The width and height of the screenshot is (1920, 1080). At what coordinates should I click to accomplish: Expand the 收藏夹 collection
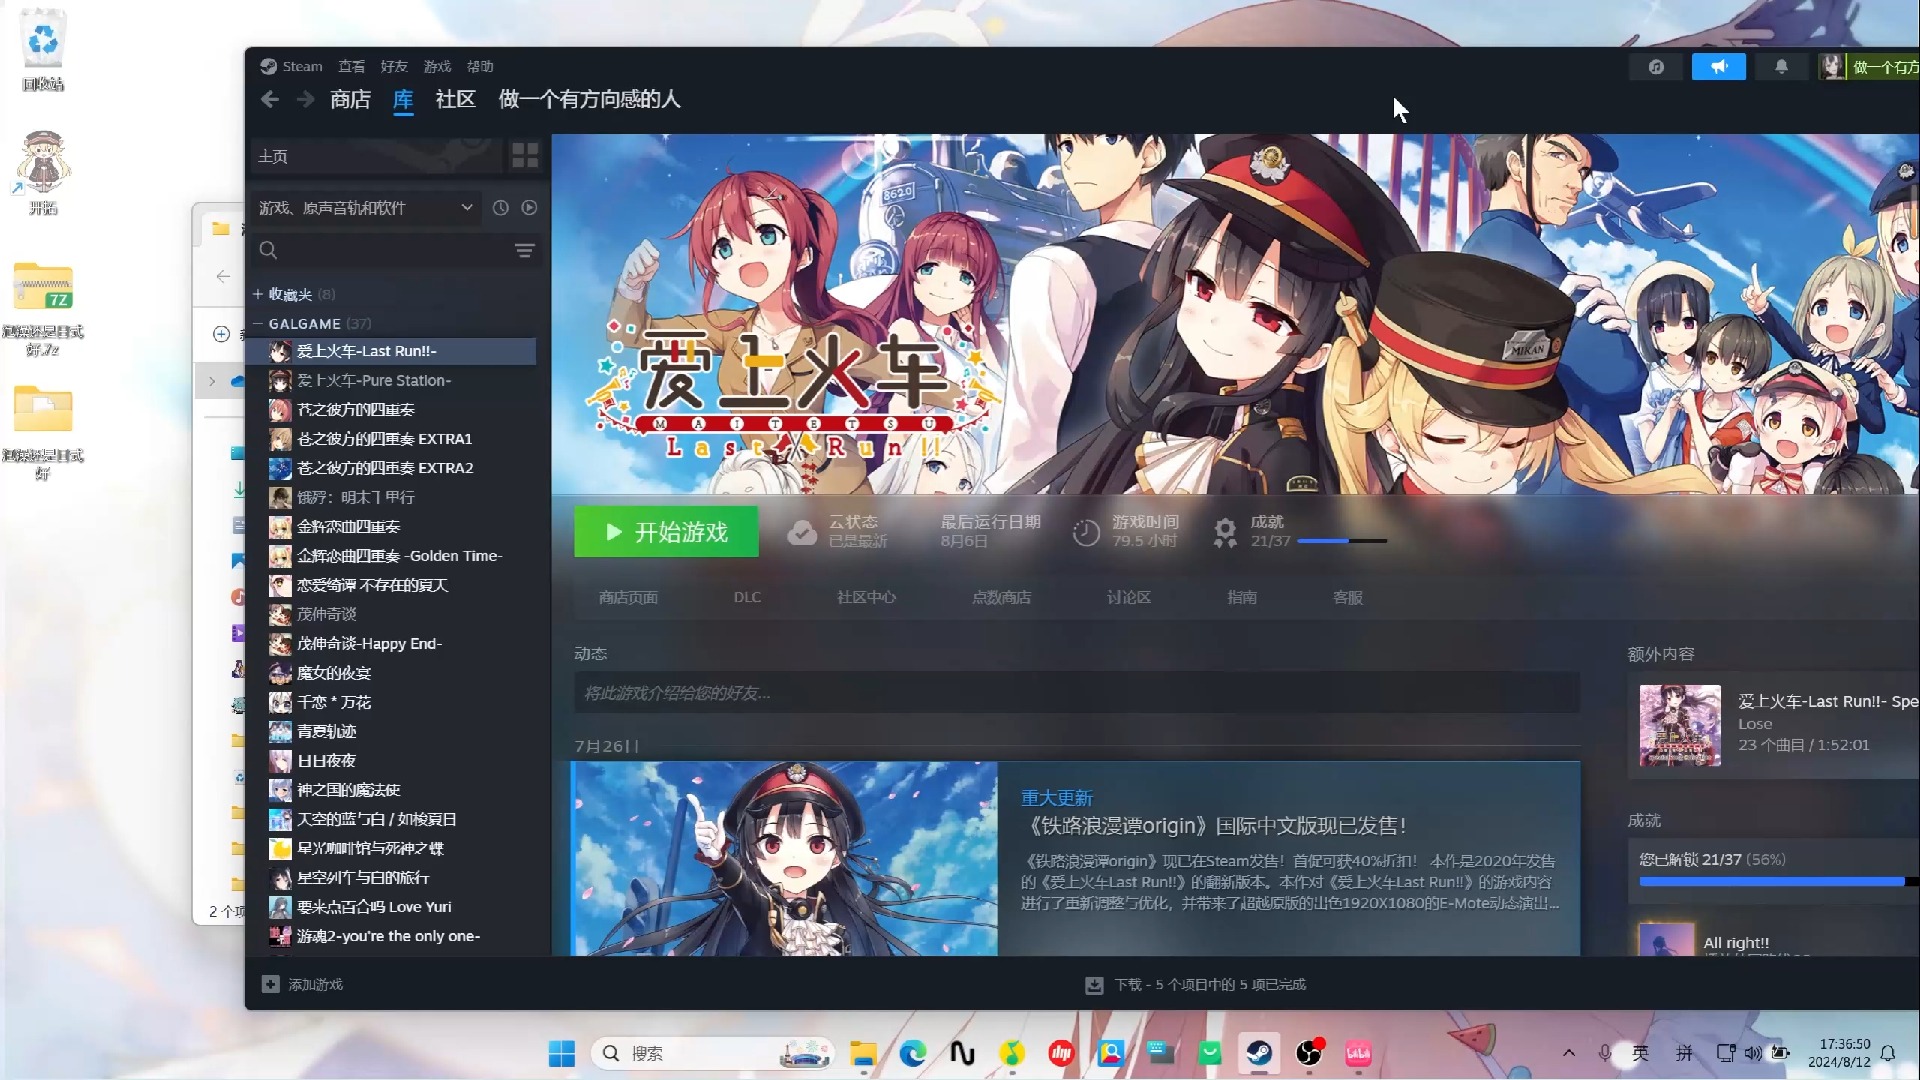pyautogui.click(x=258, y=294)
